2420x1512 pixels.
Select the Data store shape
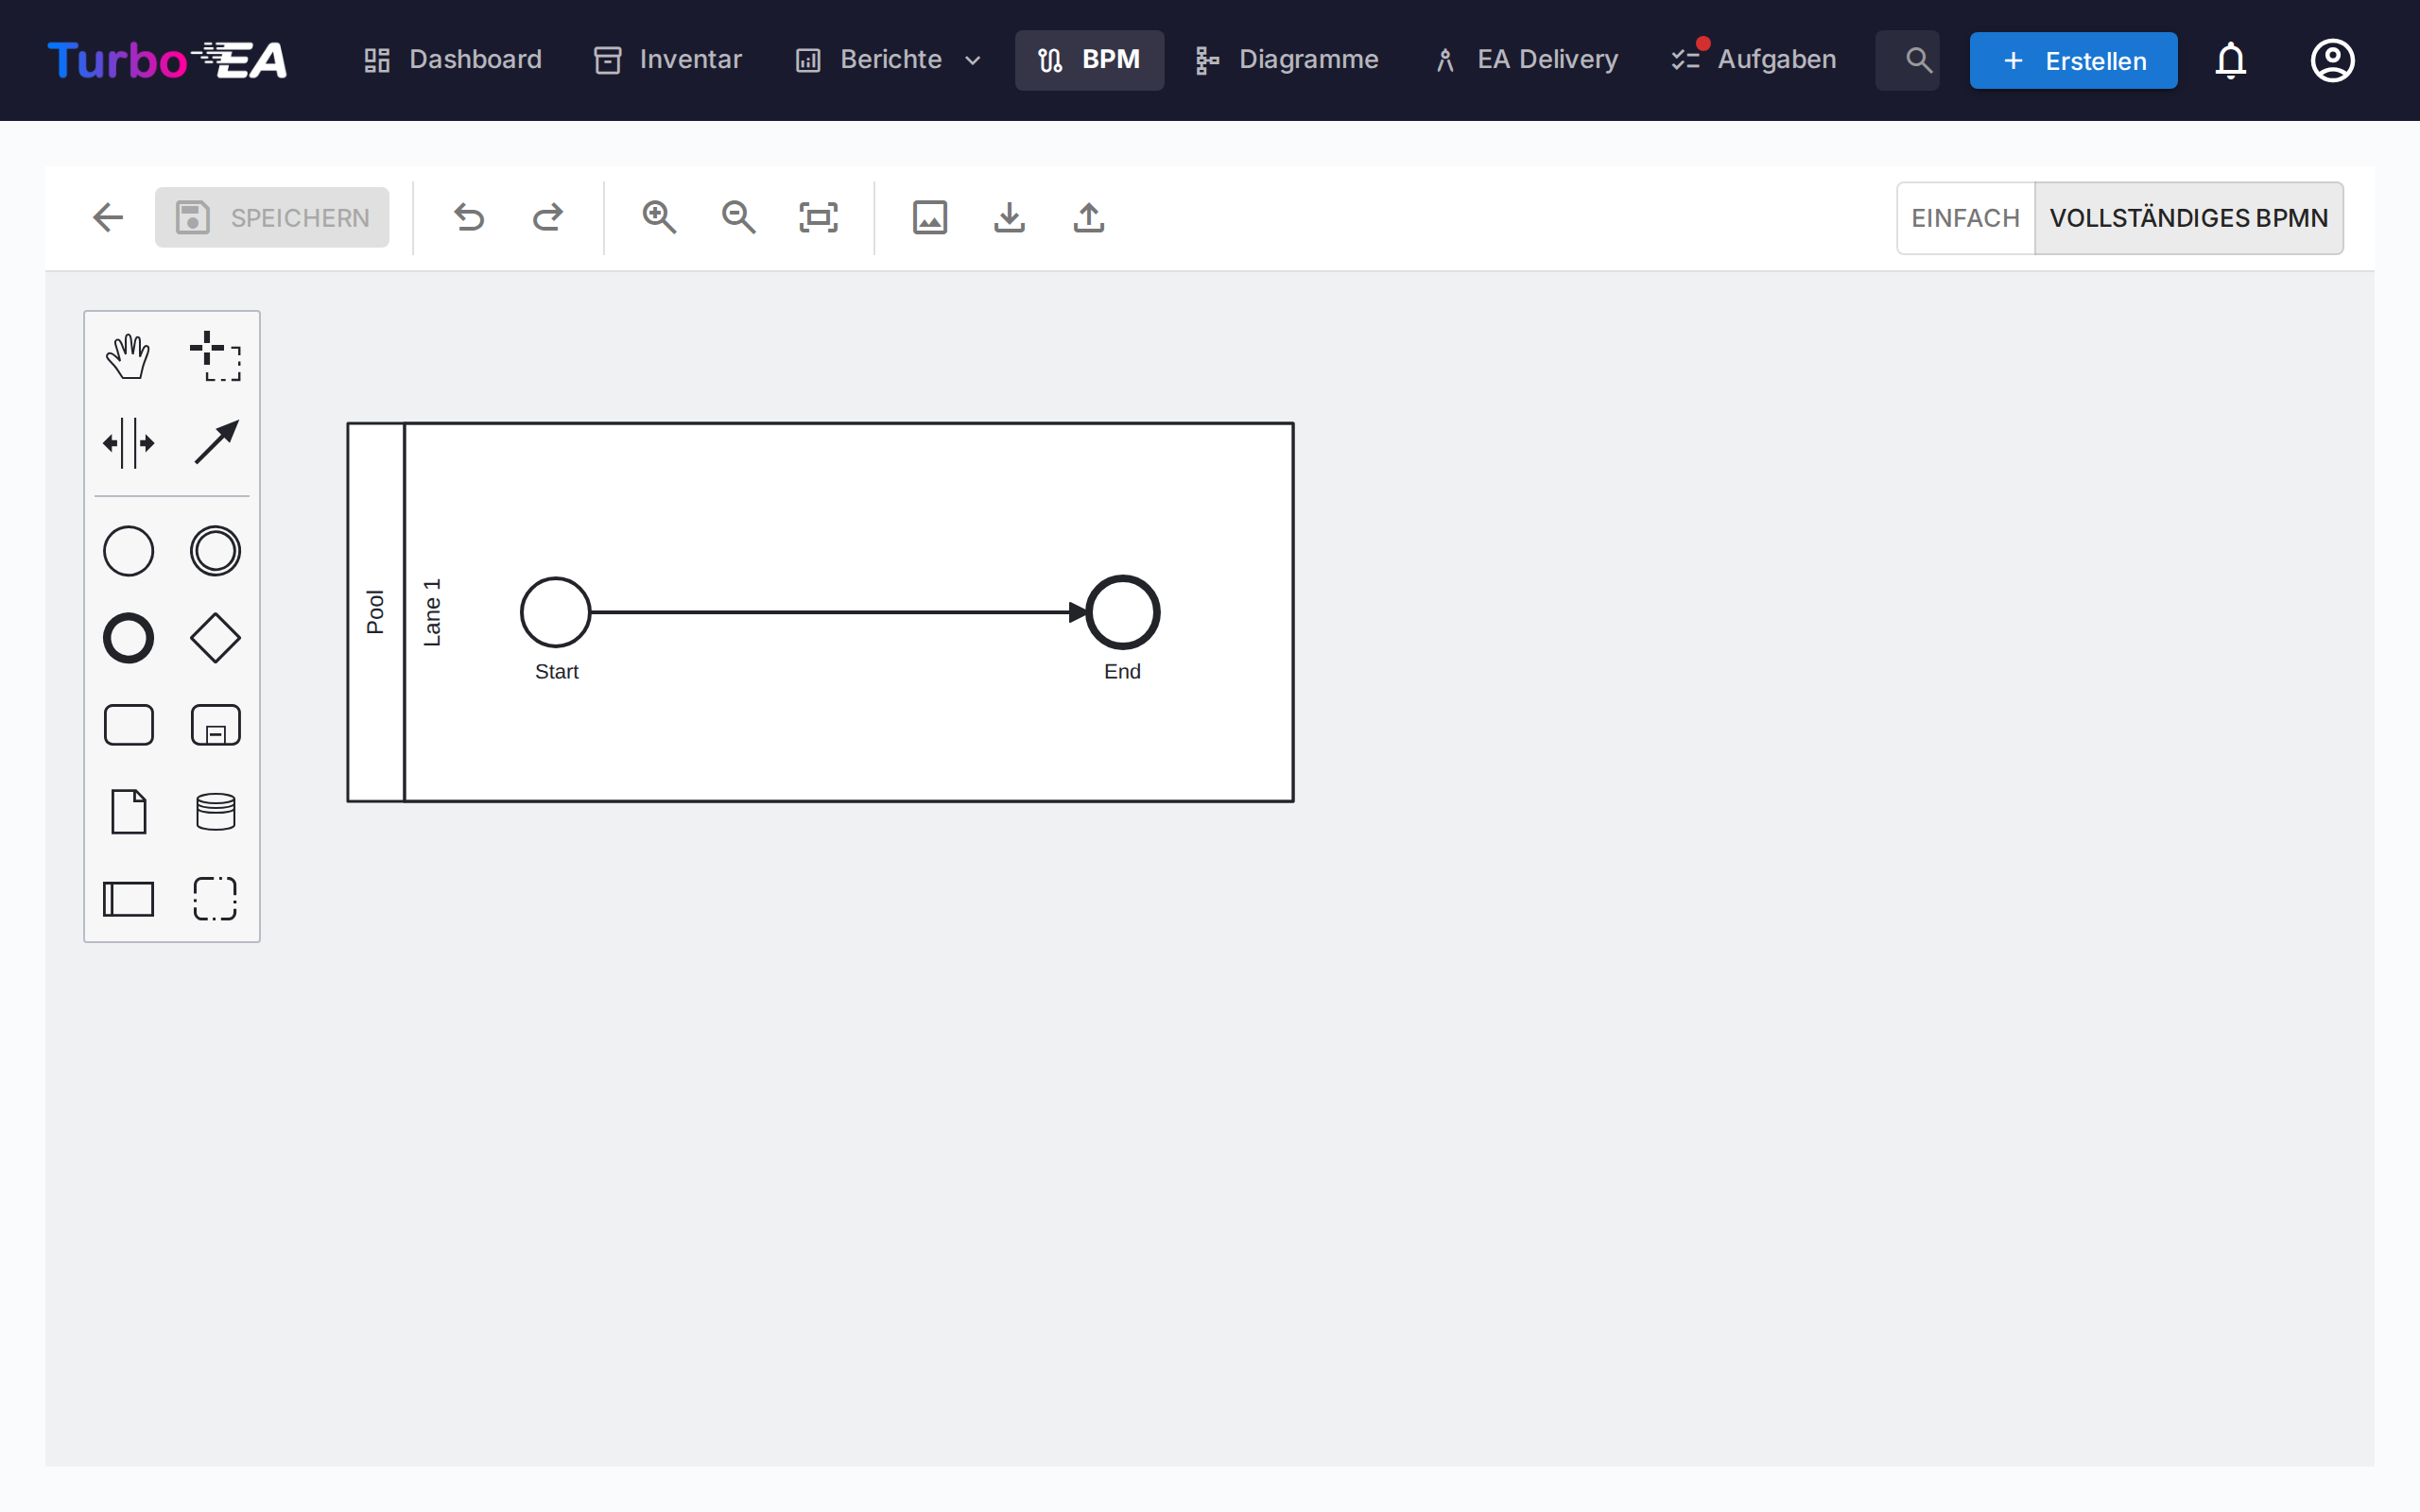[216, 811]
